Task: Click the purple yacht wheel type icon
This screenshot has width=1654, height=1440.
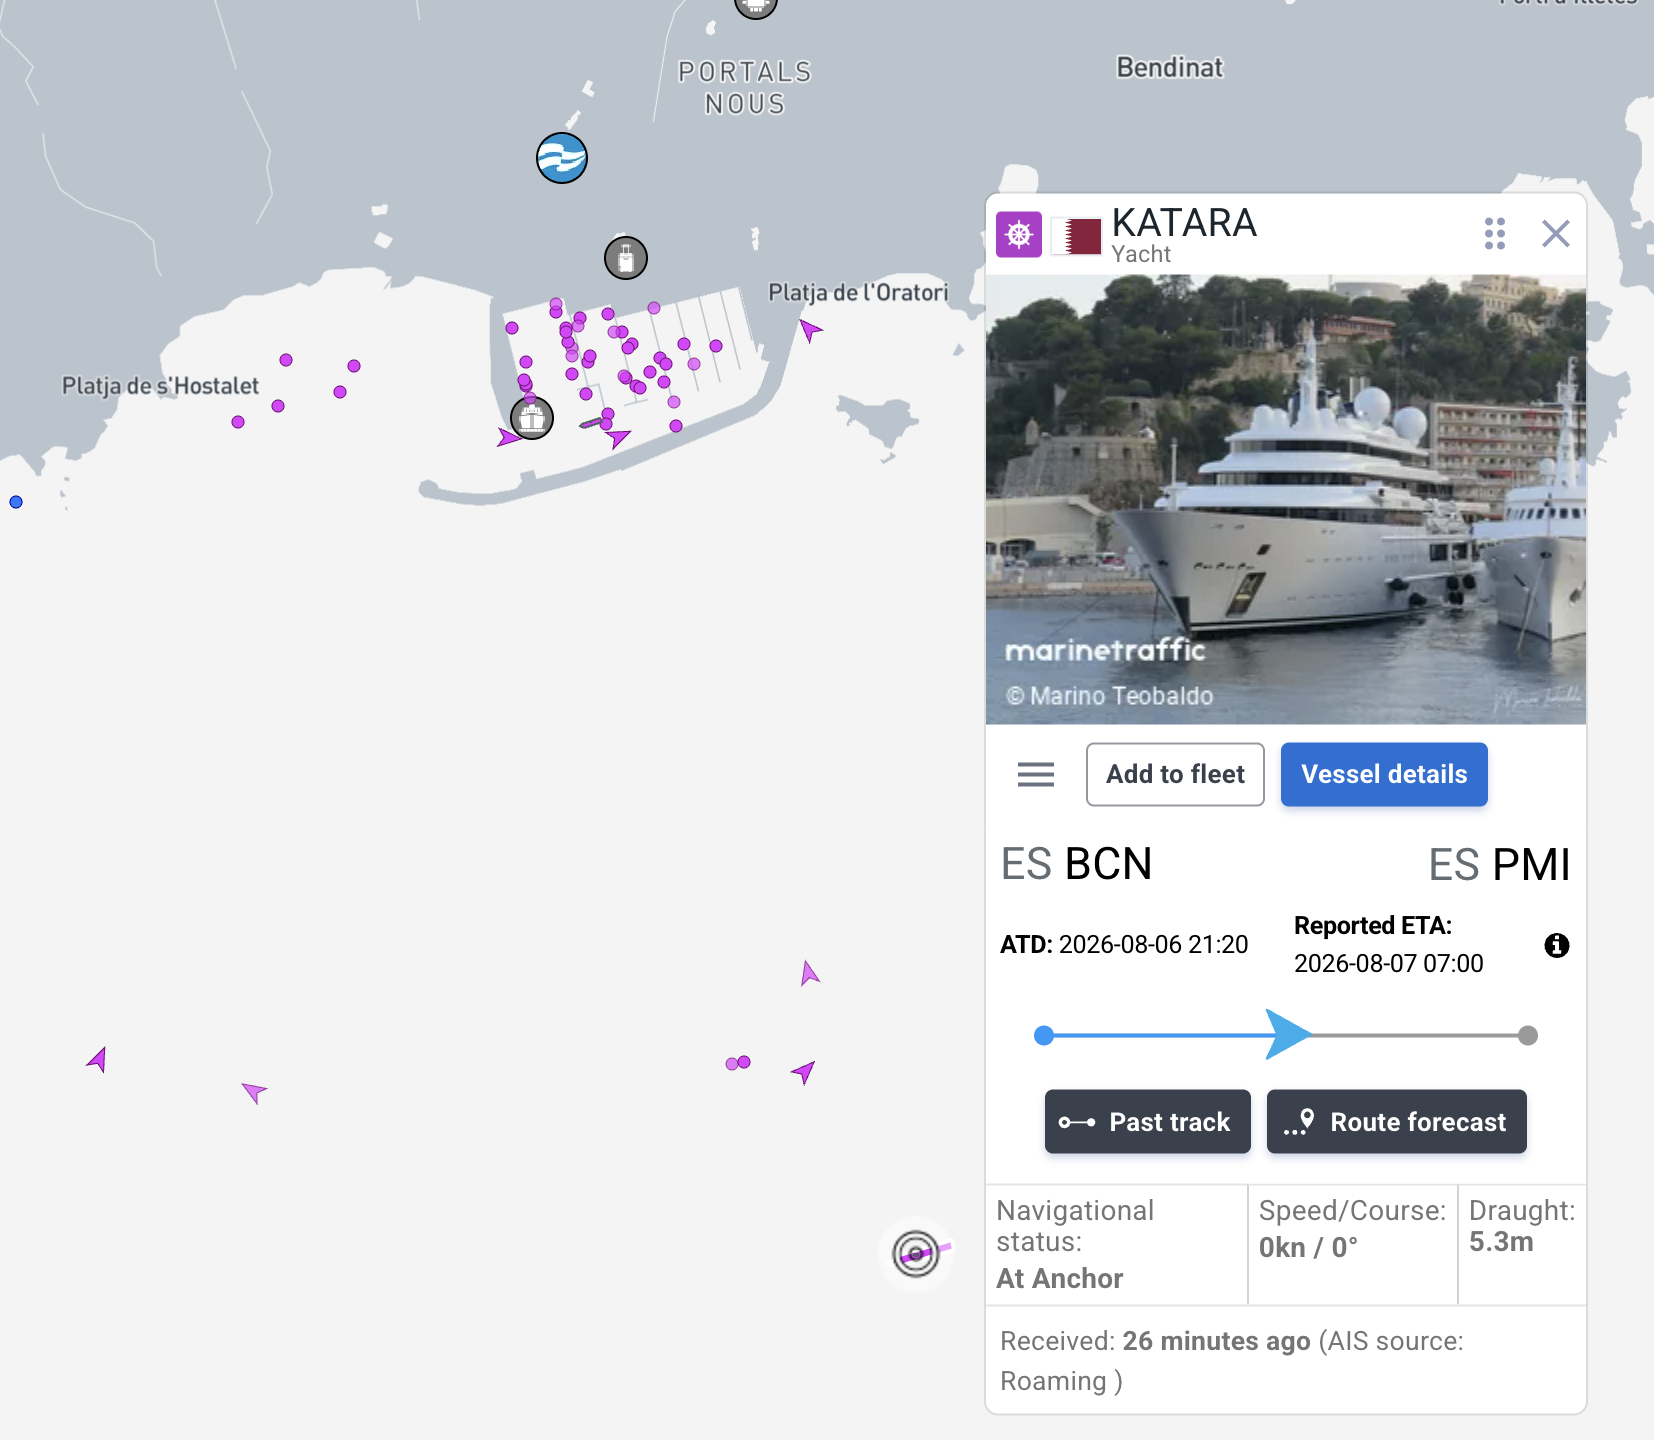Action: (1019, 235)
